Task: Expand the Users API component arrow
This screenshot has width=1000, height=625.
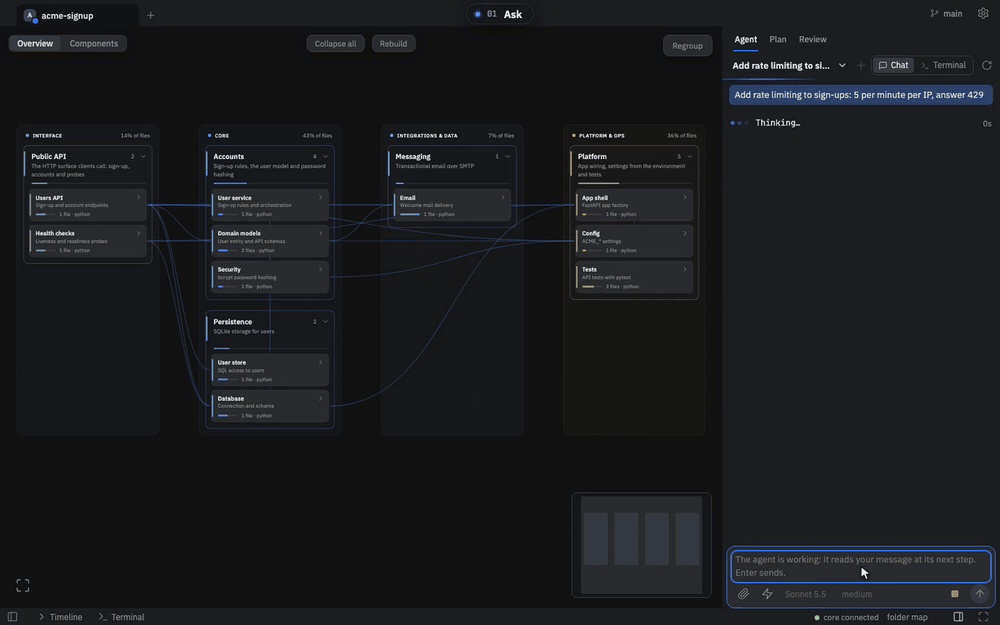Action: coord(138,198)
